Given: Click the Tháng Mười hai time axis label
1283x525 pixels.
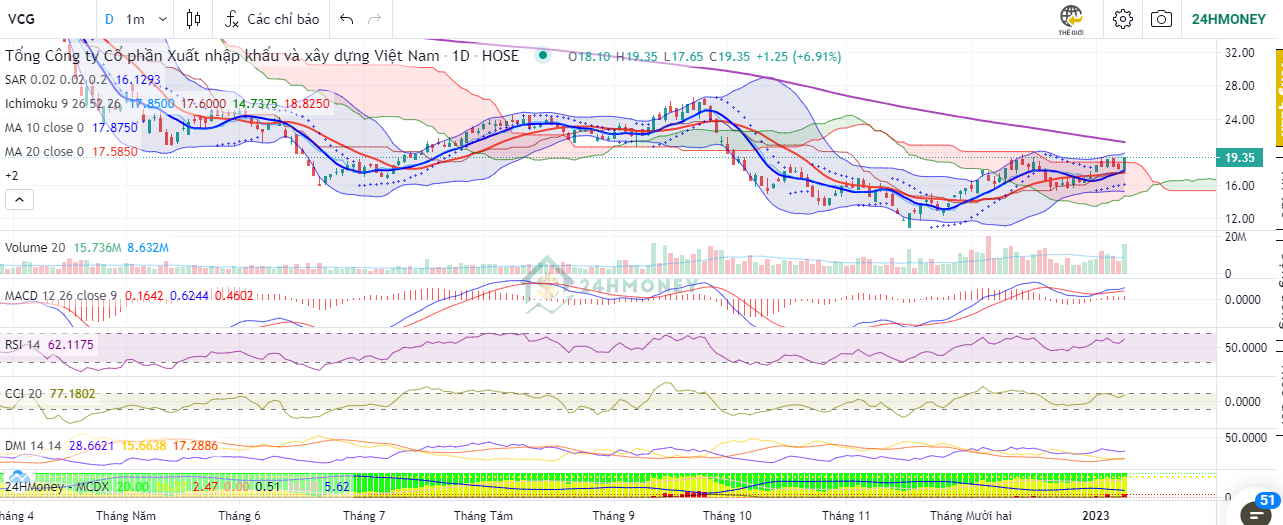Looking at the screenshot, I should point(971,515).
